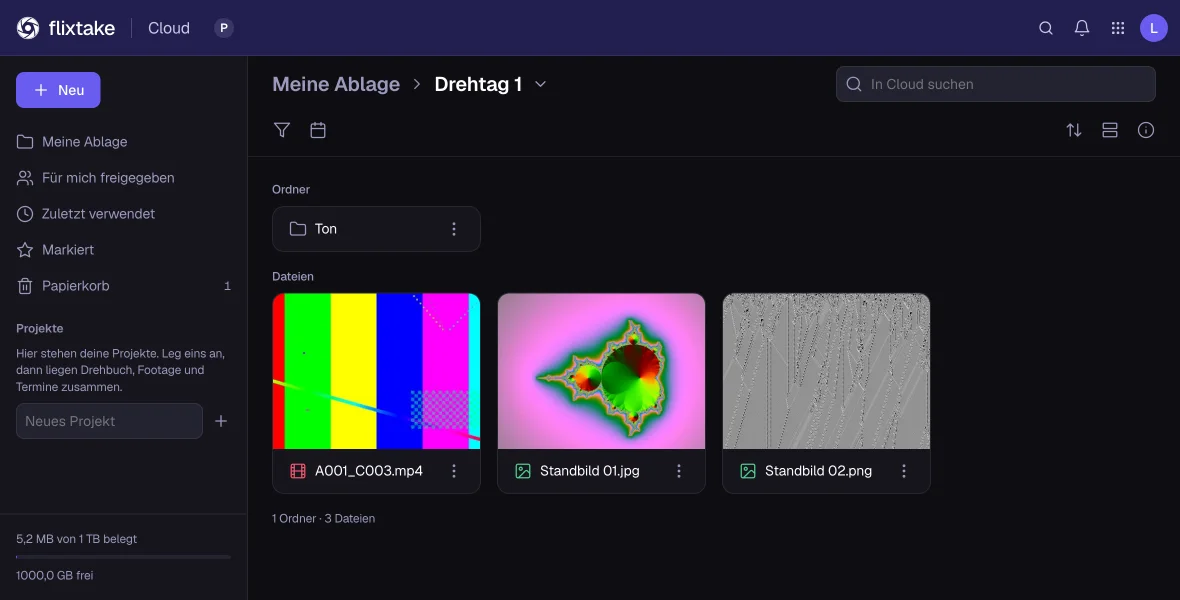Focus the In Cloud suchen field
Screen dimensions: 1180x600
(x=996, y=84)
